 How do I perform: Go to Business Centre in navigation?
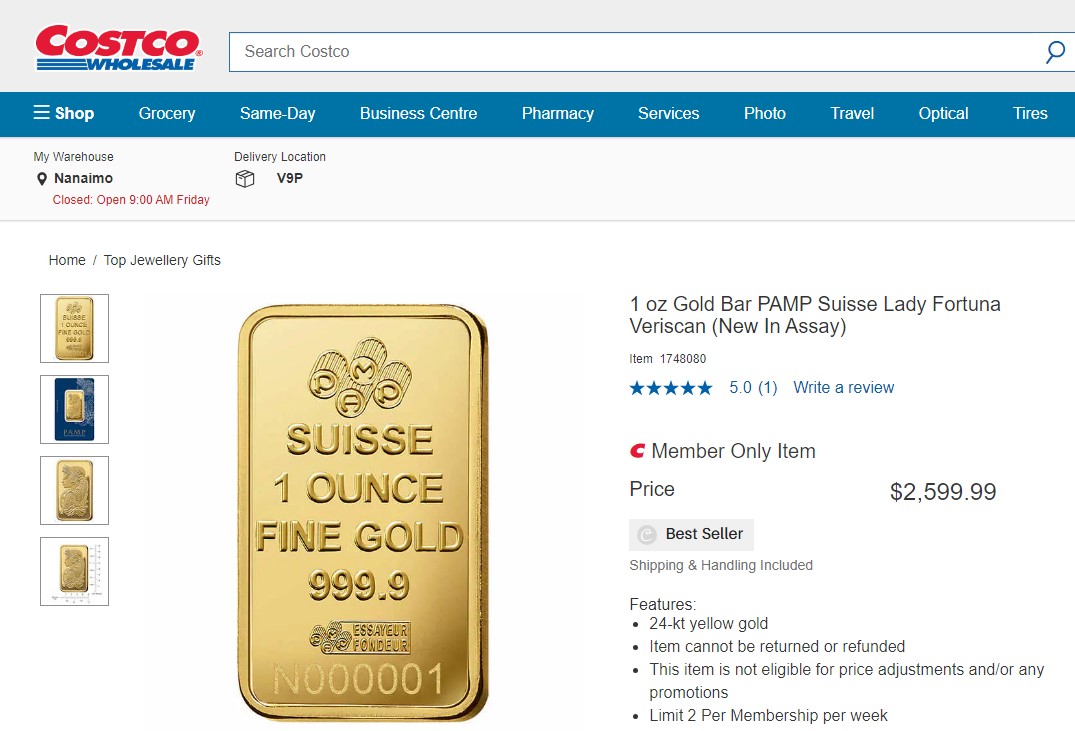tap(418, 113)
